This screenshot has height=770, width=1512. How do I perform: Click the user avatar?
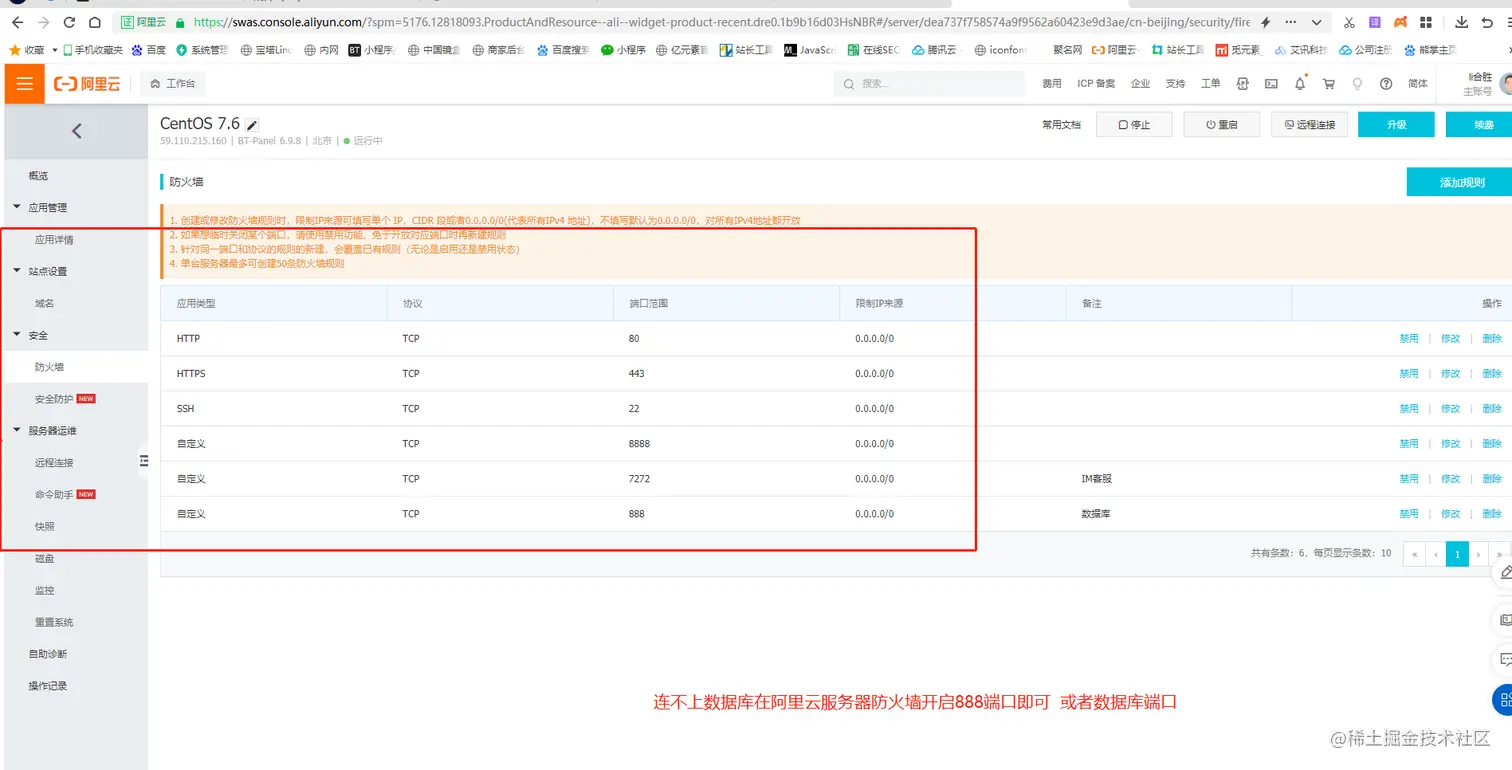1506,84
